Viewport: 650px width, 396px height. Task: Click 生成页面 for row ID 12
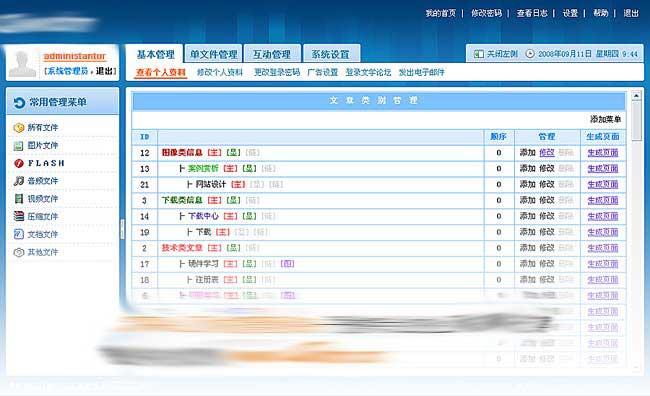coord(603,153)
